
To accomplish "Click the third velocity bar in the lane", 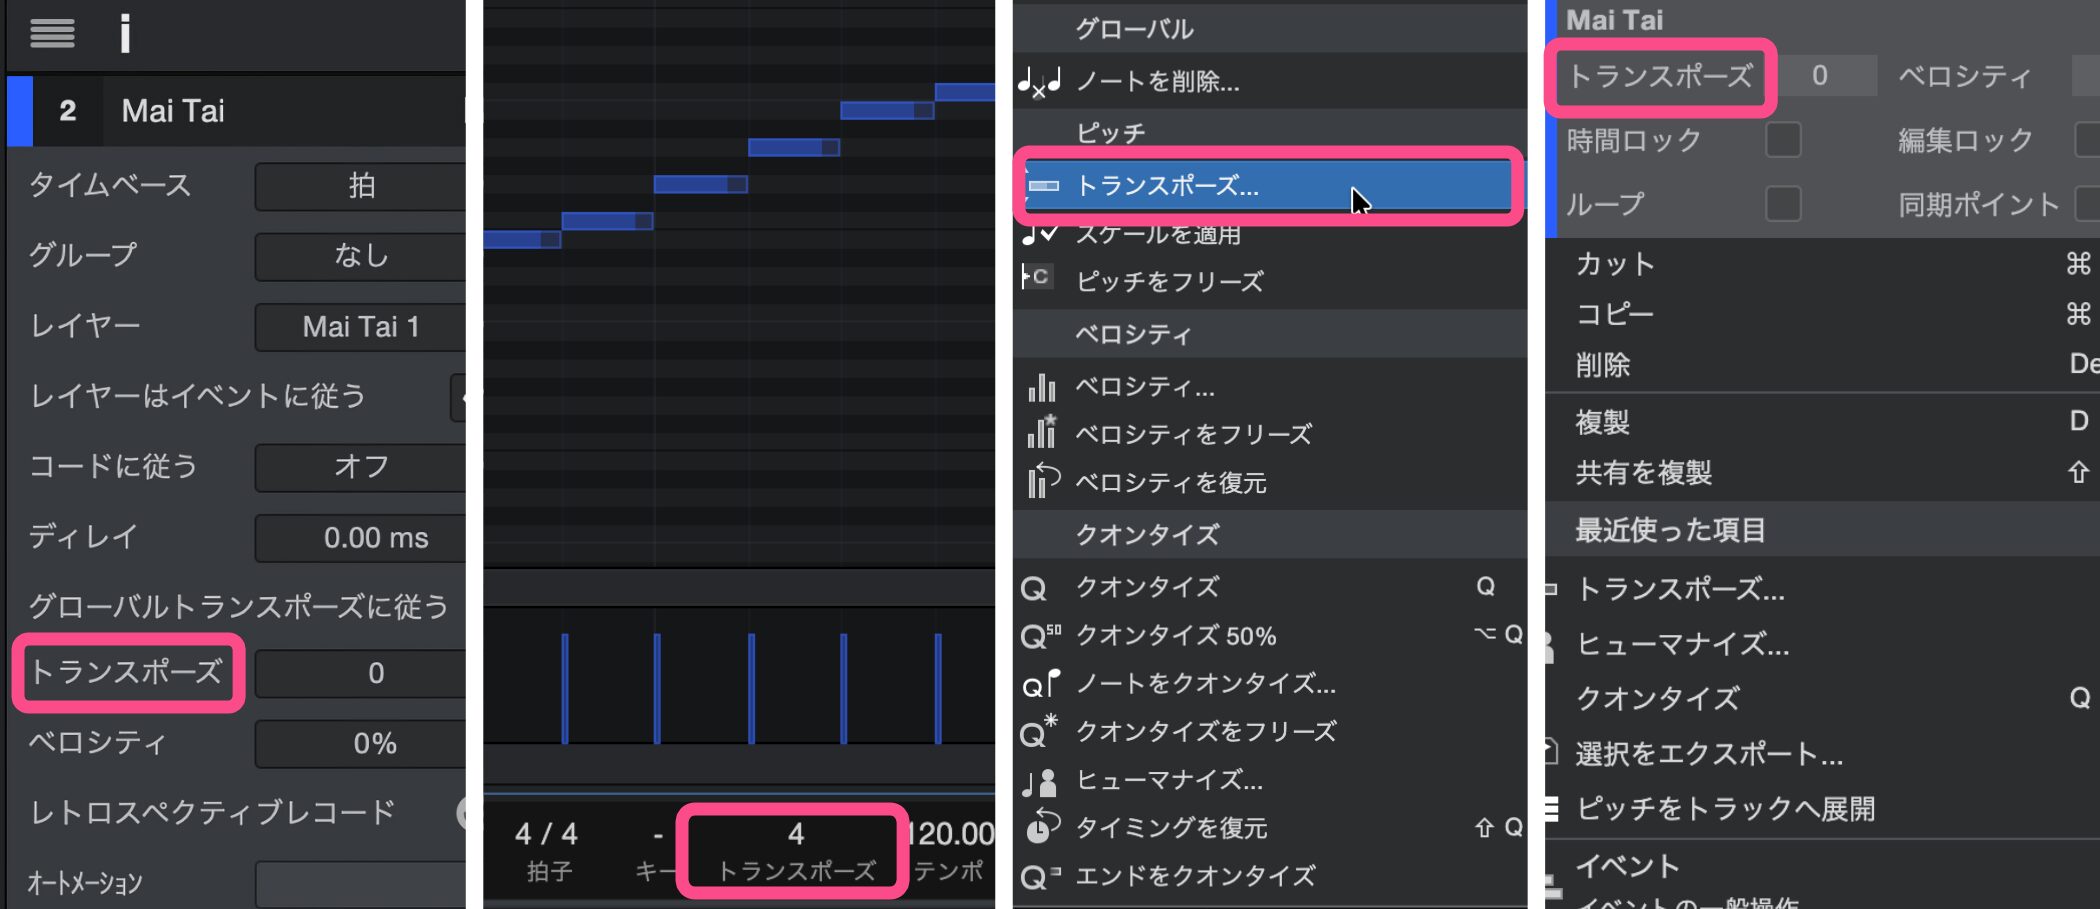I will pos(751,688).
